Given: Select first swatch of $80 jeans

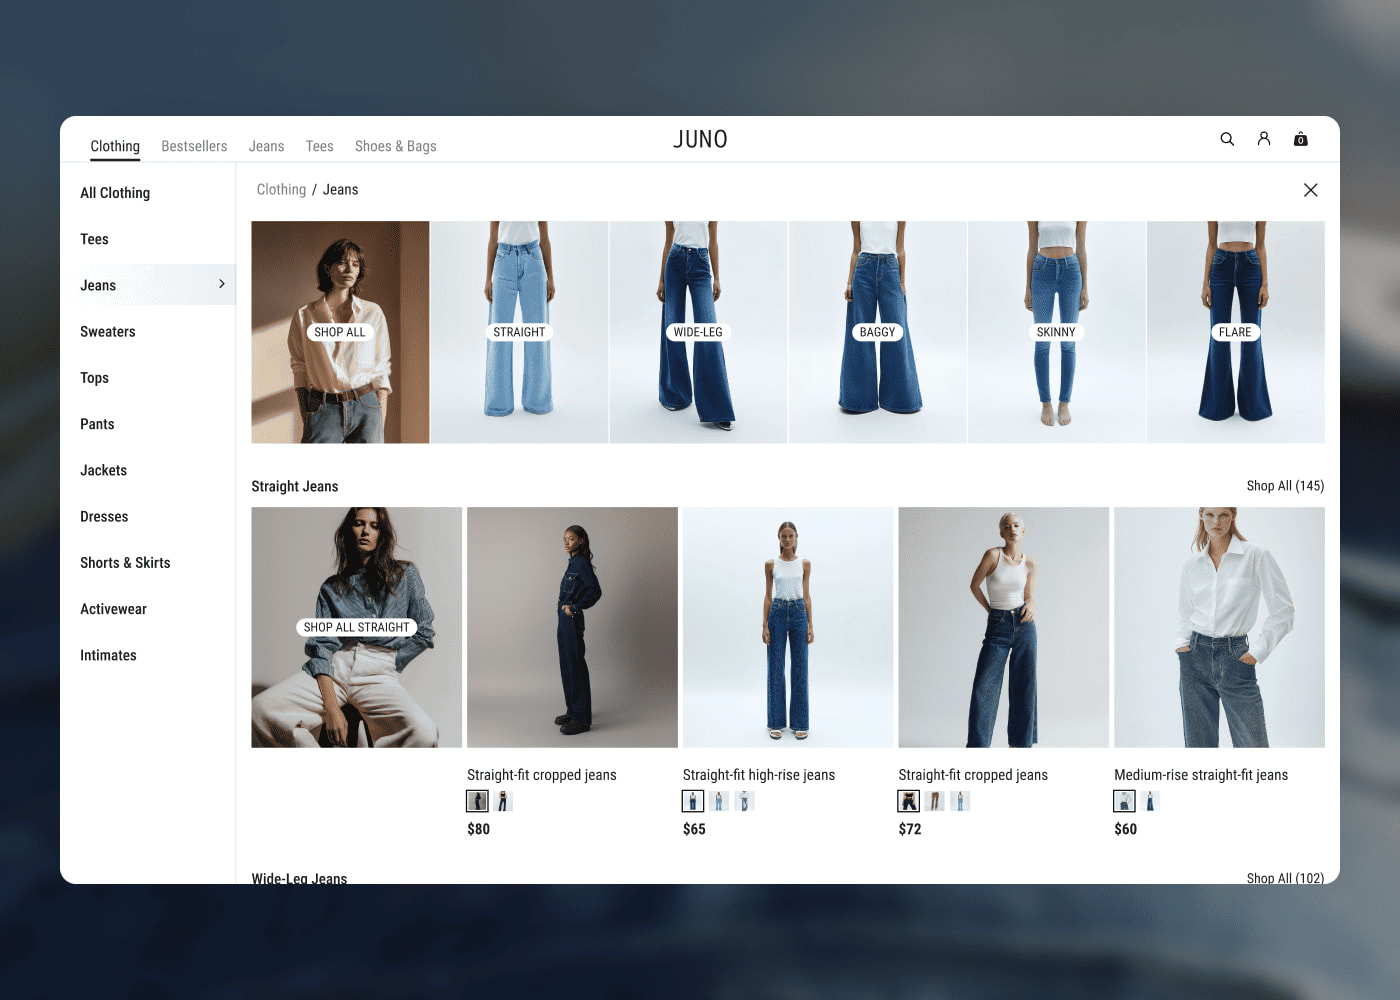Looking at the screenshot, I should click(x=478, y=801).
